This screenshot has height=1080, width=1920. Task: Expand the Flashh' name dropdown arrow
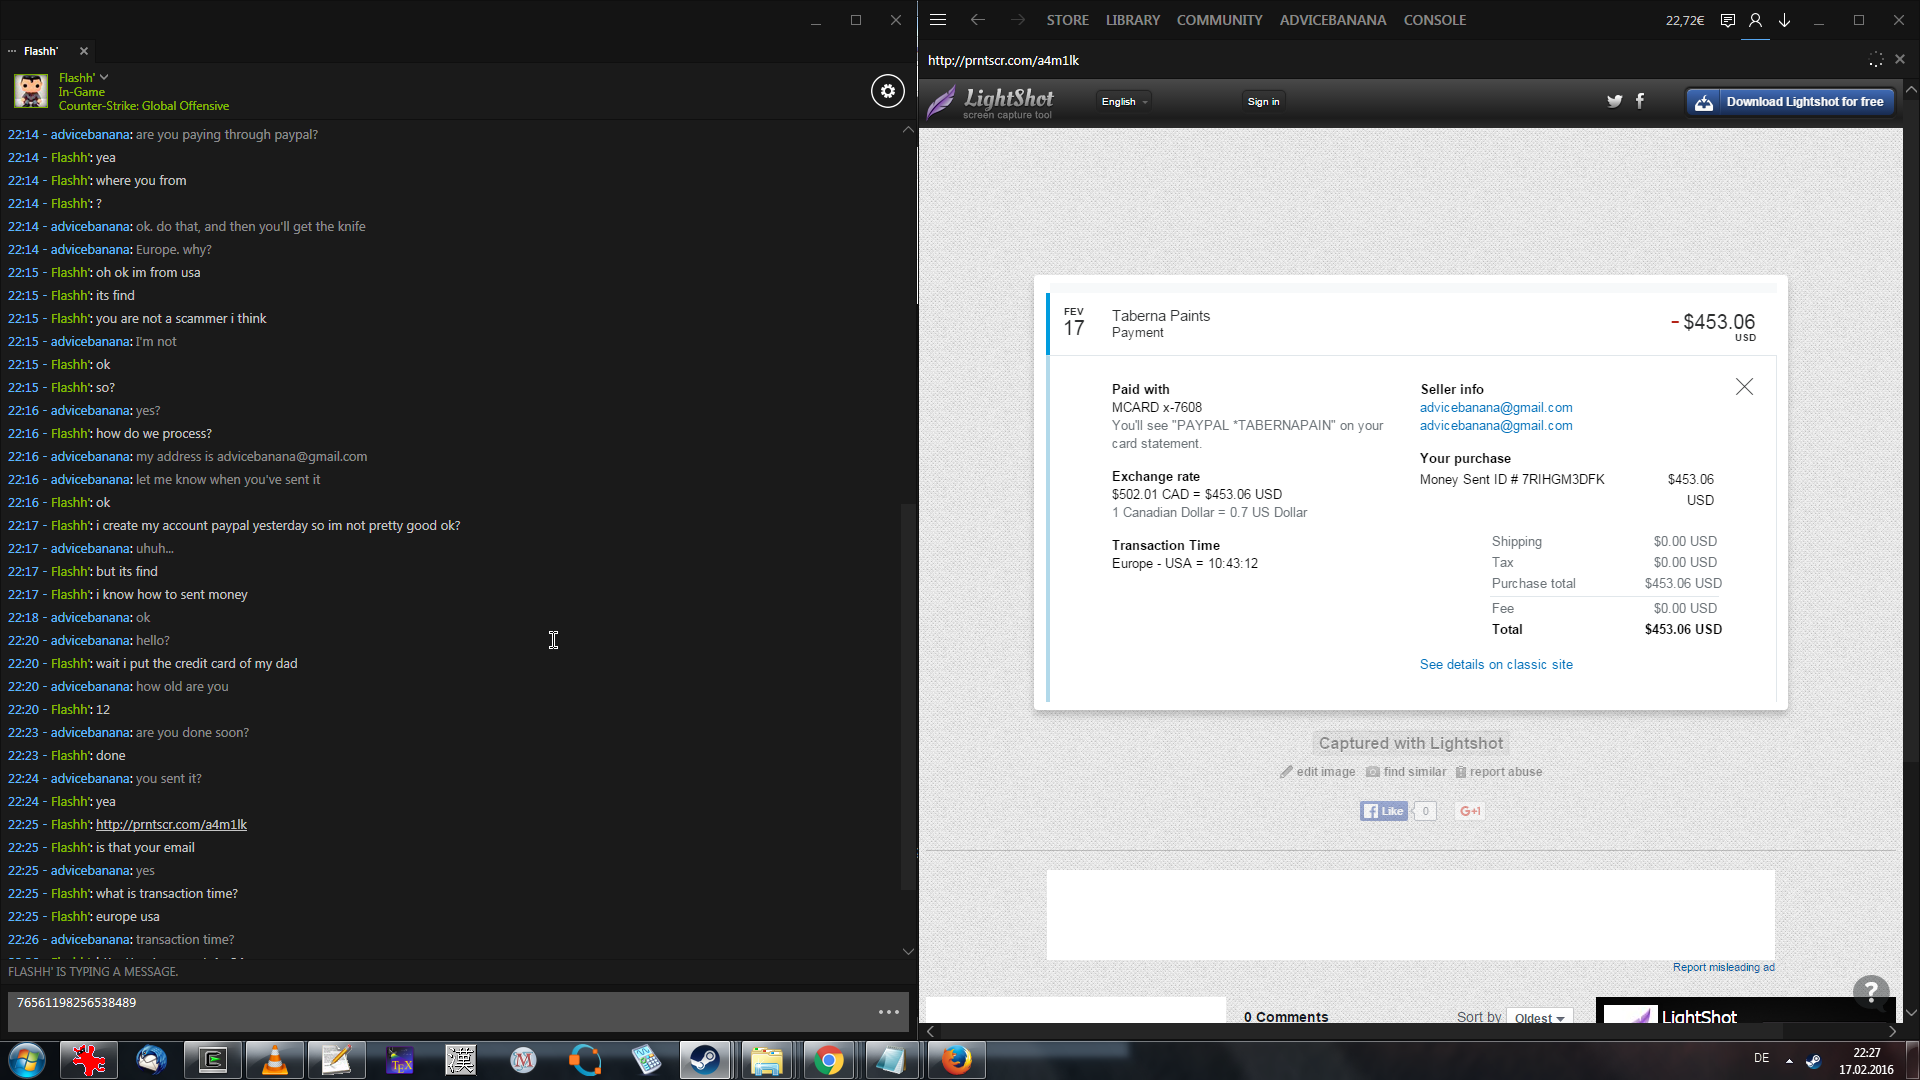[x=104, y=77]
